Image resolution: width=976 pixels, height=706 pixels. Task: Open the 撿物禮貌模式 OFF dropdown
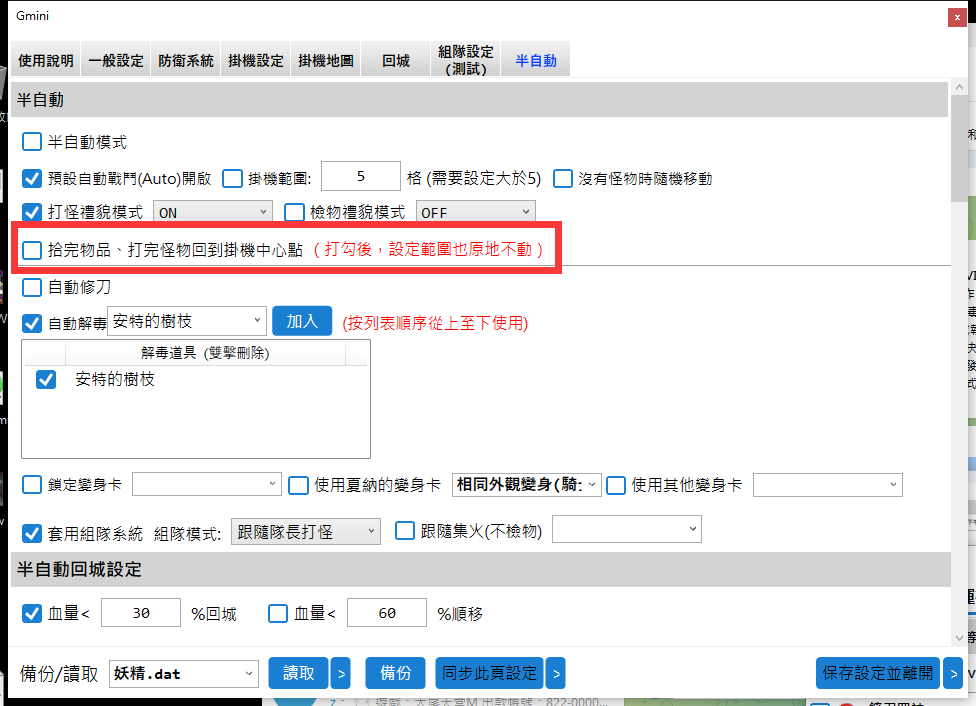pos(476,212)
